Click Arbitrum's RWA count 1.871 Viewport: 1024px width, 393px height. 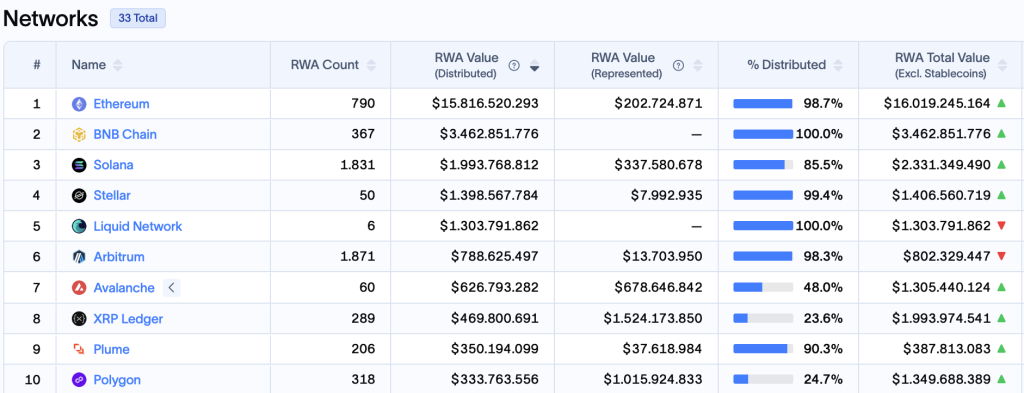point(358,257)
